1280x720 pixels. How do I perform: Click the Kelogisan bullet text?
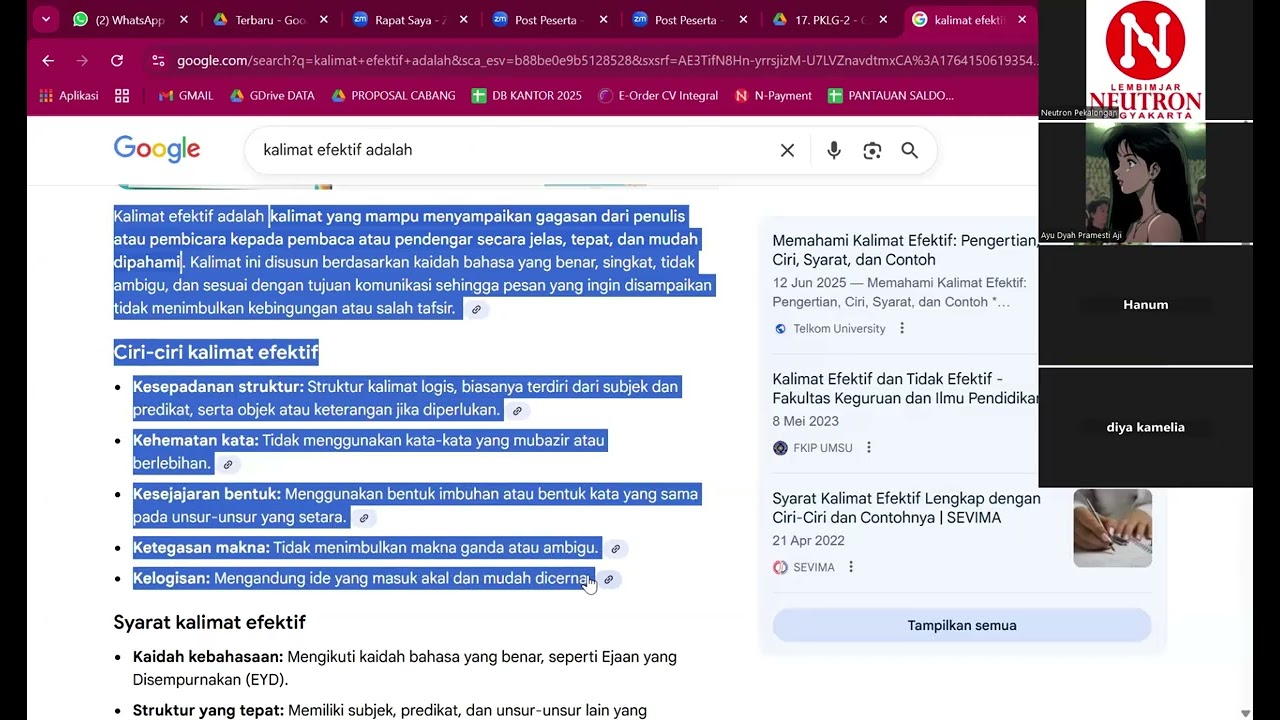(x=363, y=578)
